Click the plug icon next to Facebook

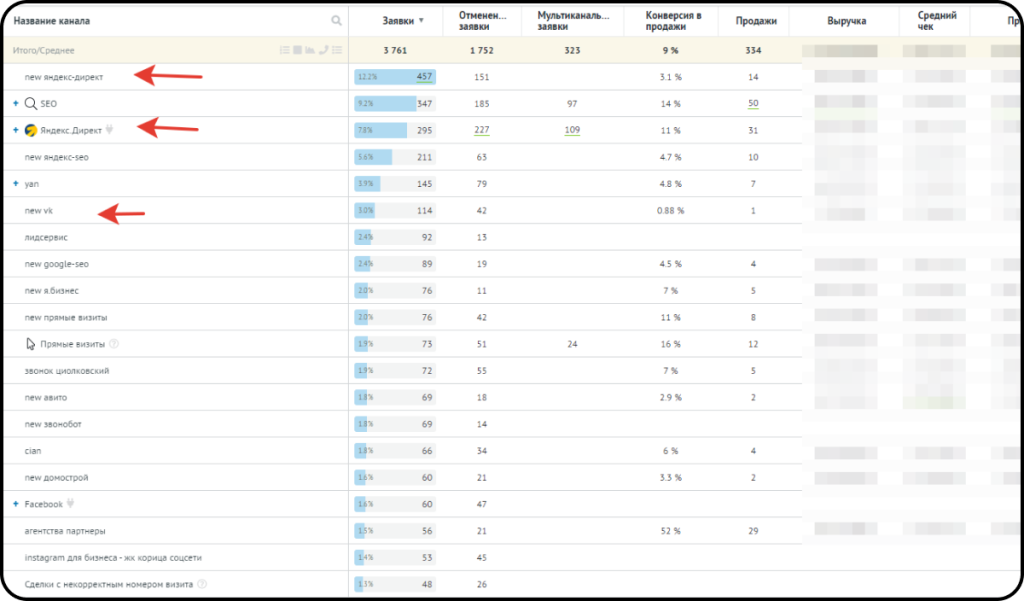coord(71,504)
